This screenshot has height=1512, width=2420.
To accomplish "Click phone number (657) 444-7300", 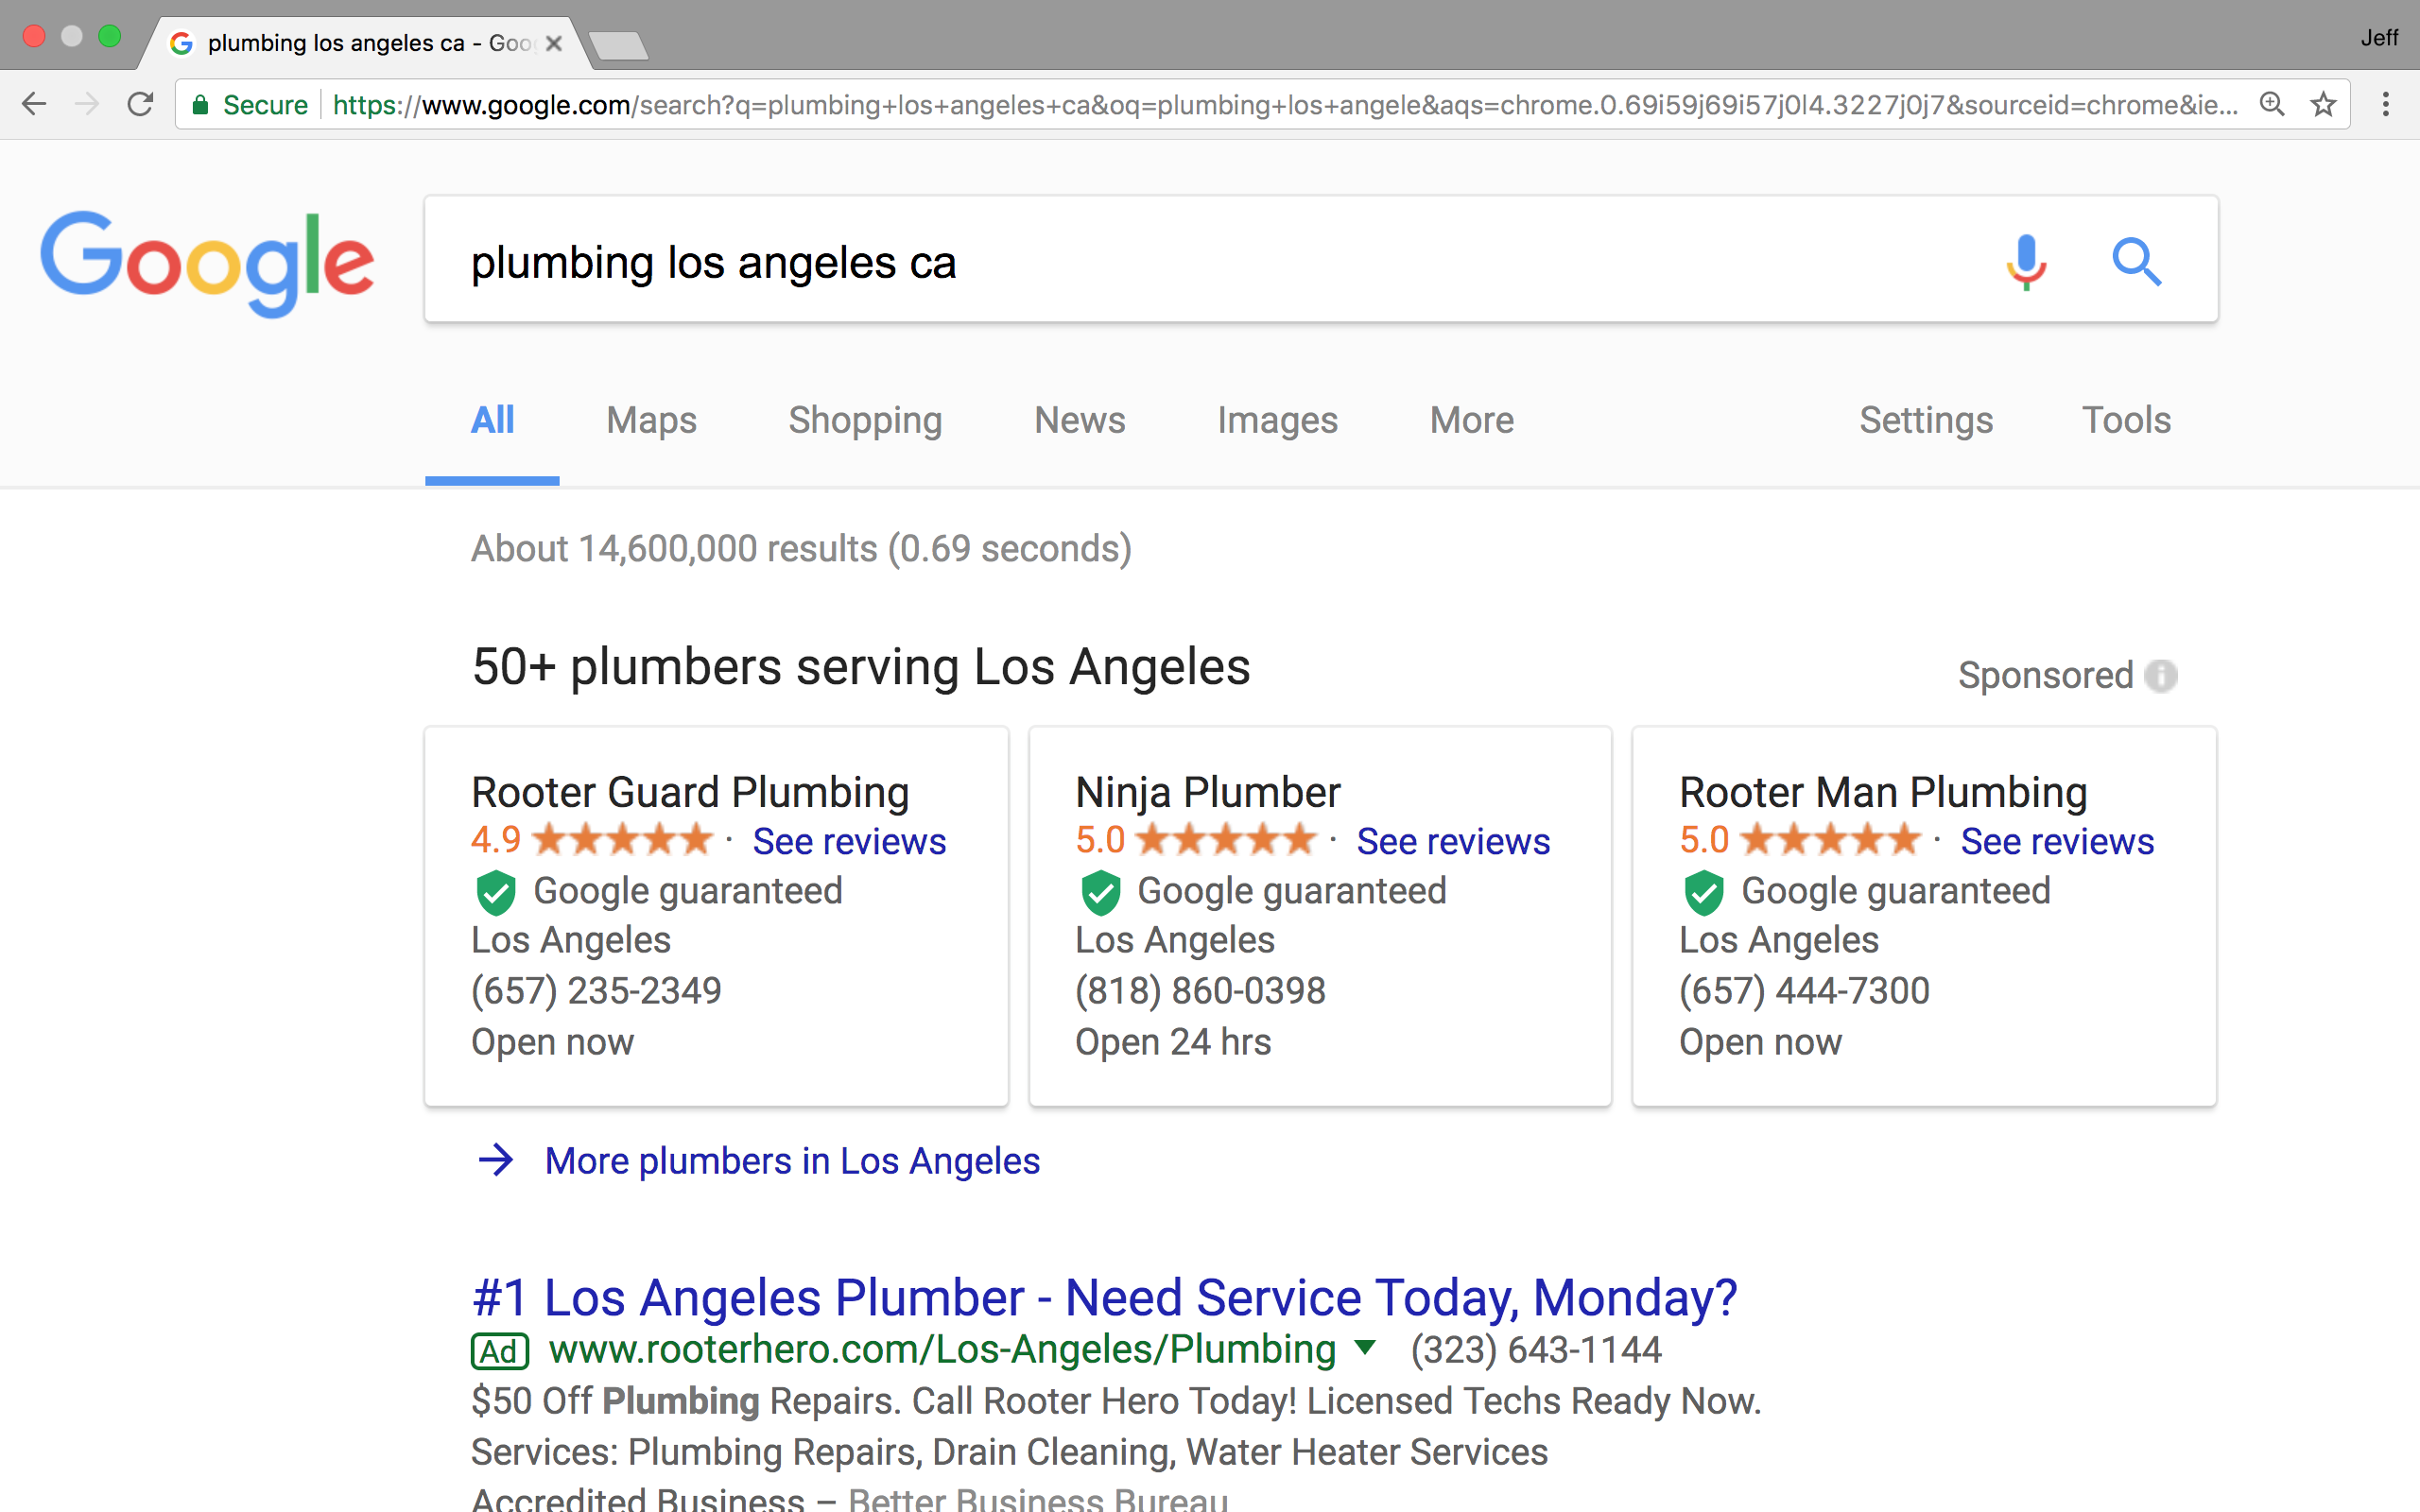I will 1804,991.
